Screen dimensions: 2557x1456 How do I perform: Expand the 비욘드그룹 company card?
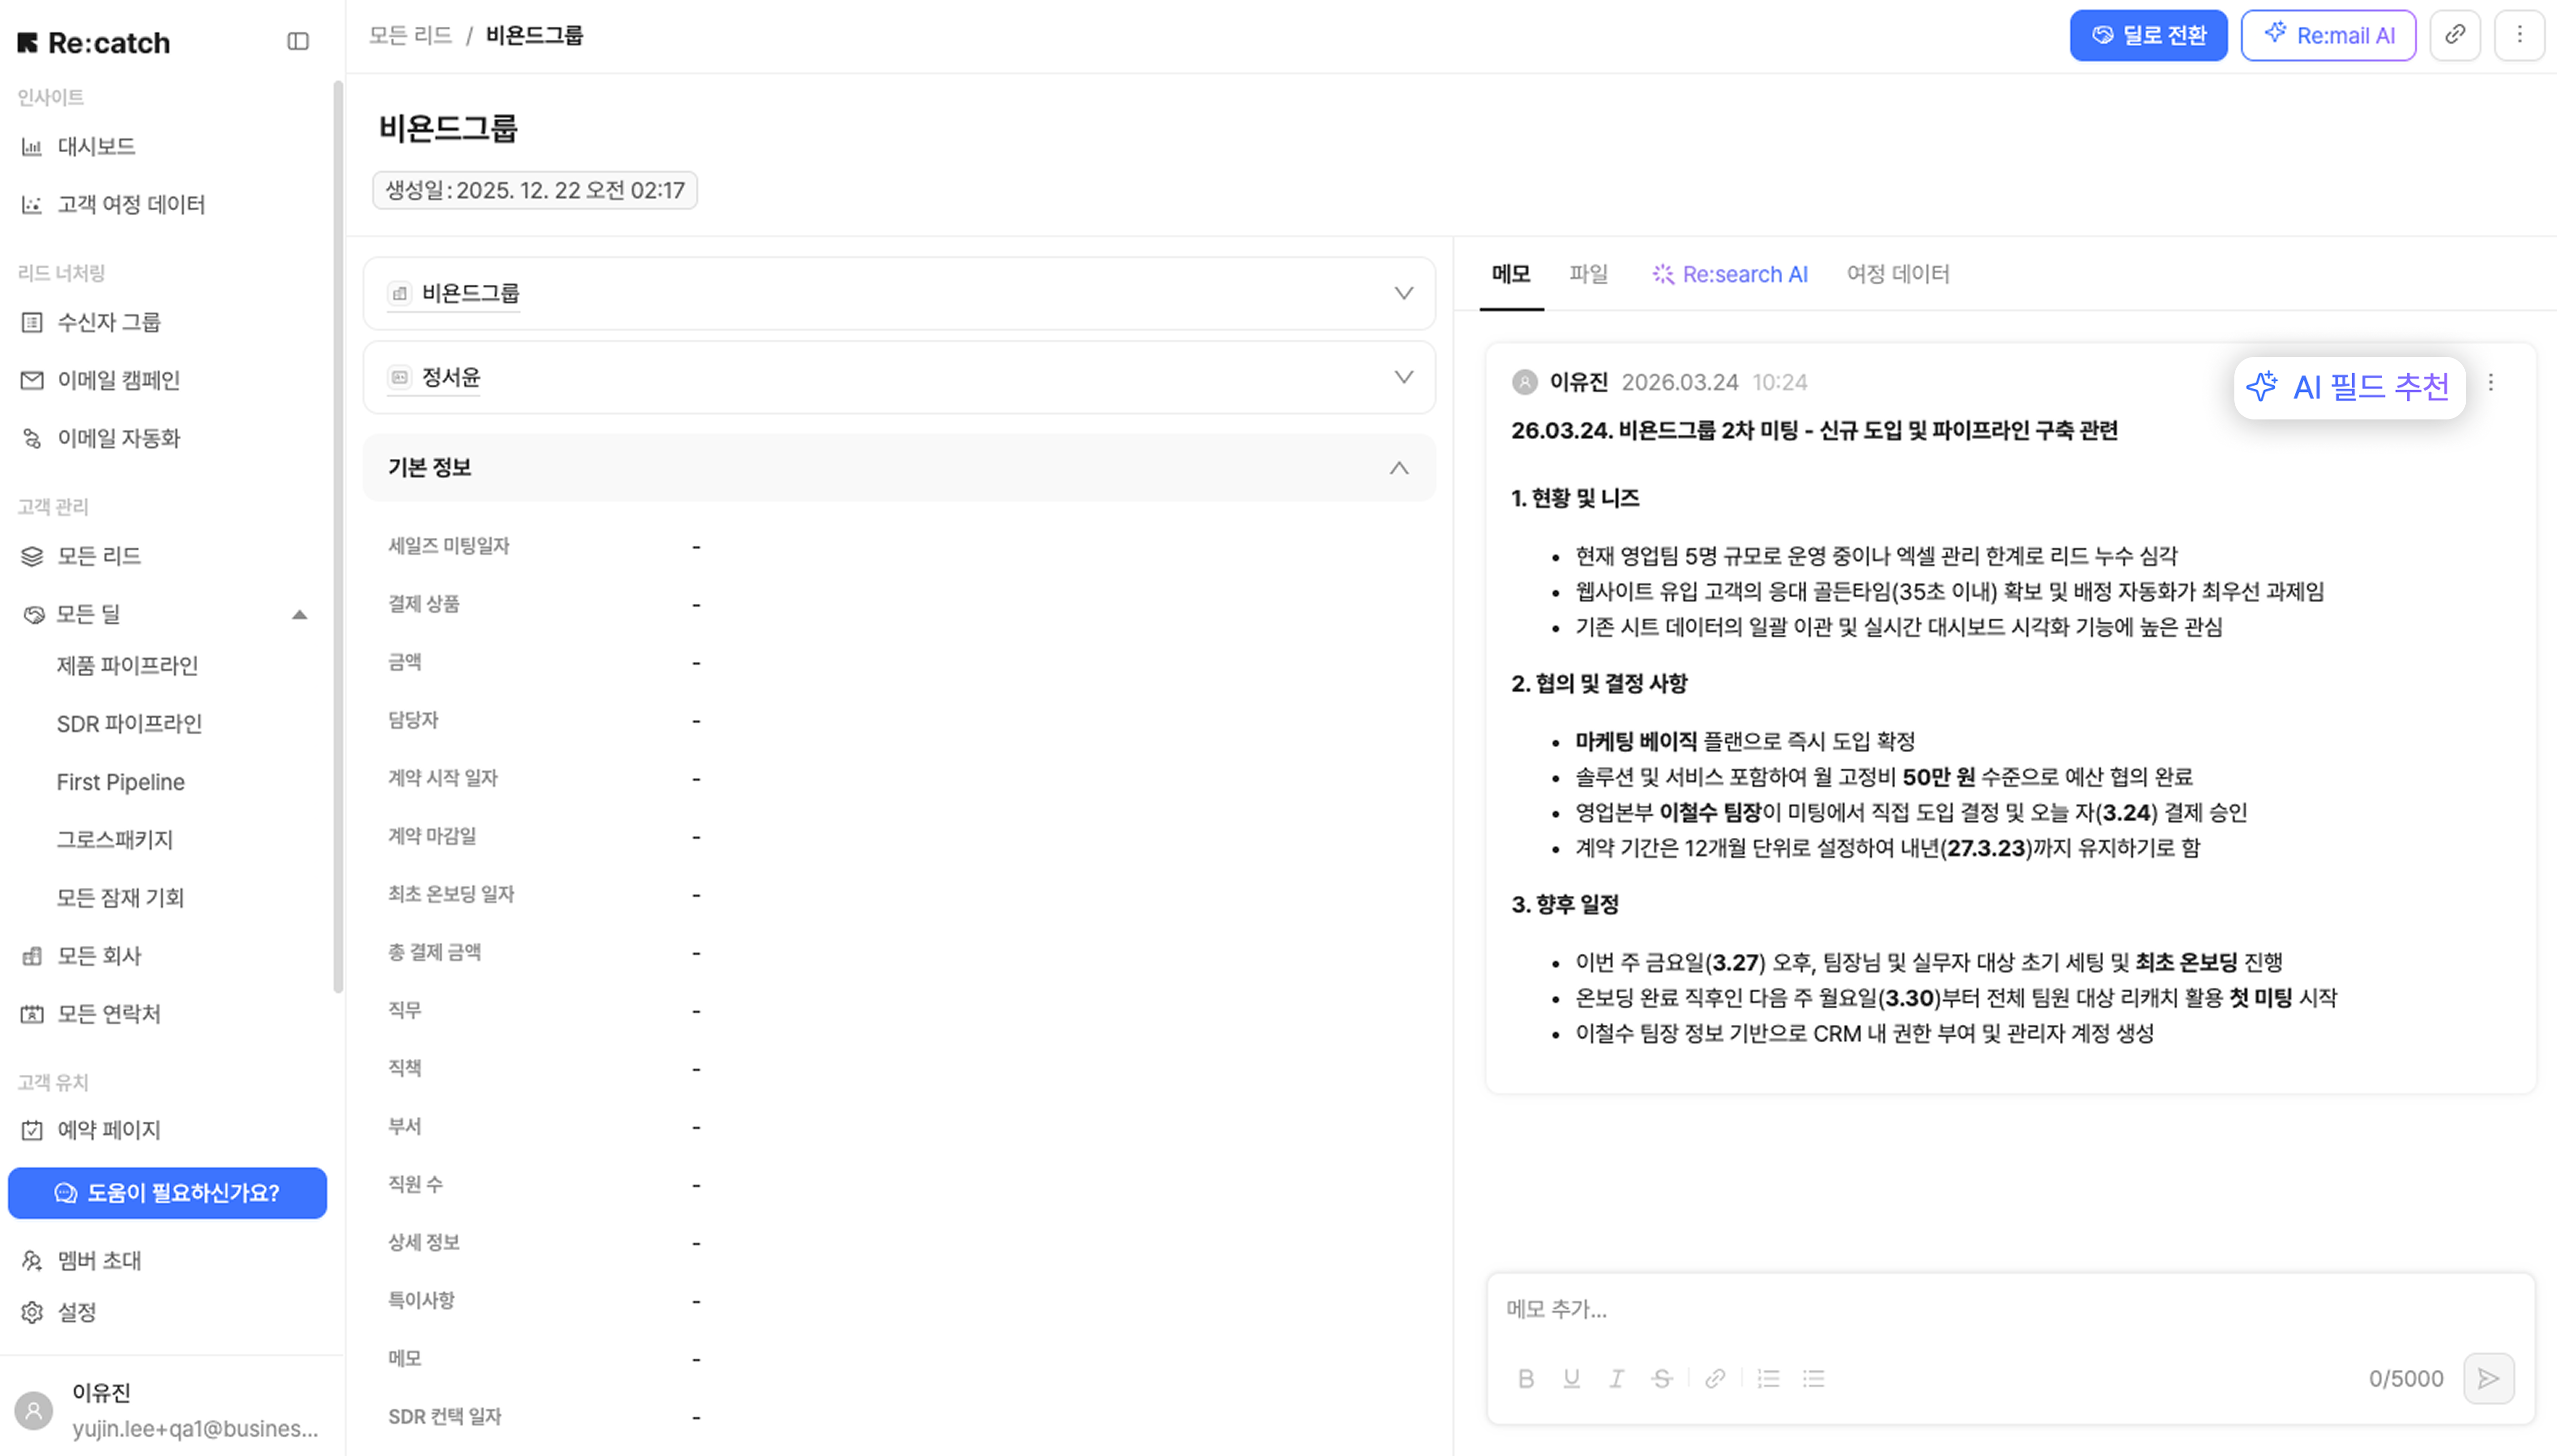[x=1403, y=293]
